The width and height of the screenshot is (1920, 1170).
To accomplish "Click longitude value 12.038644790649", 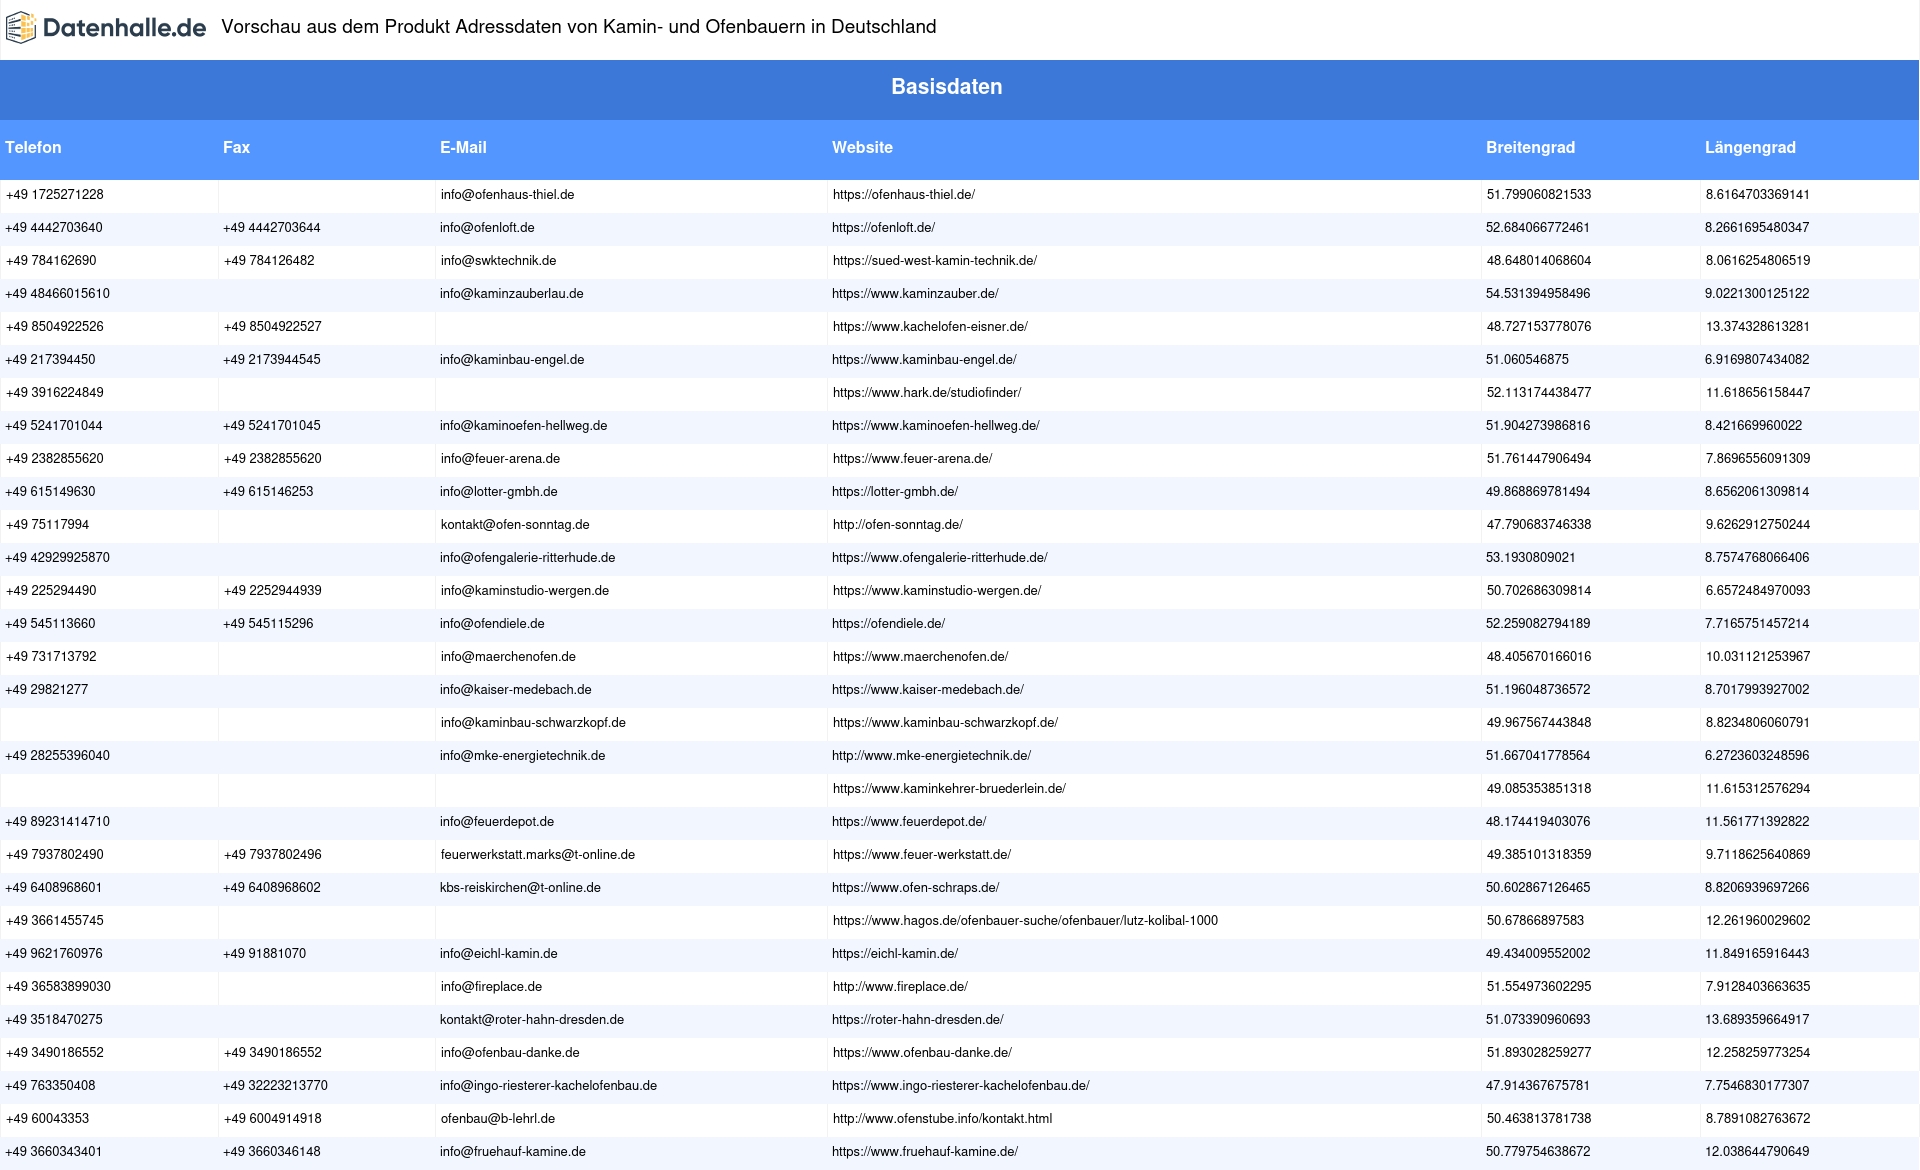I will (1757, 1152).
